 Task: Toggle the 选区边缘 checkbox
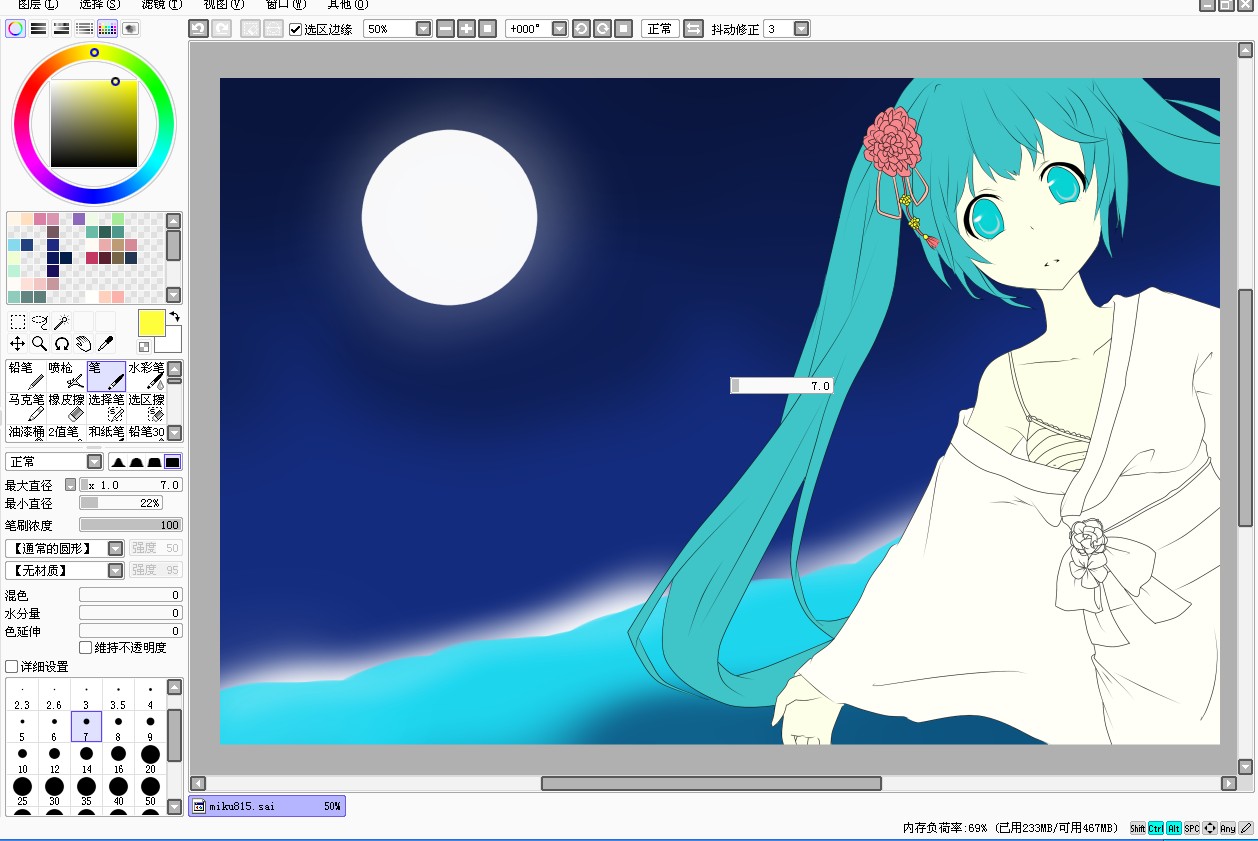pyautogui.click(x=296, y=29)
